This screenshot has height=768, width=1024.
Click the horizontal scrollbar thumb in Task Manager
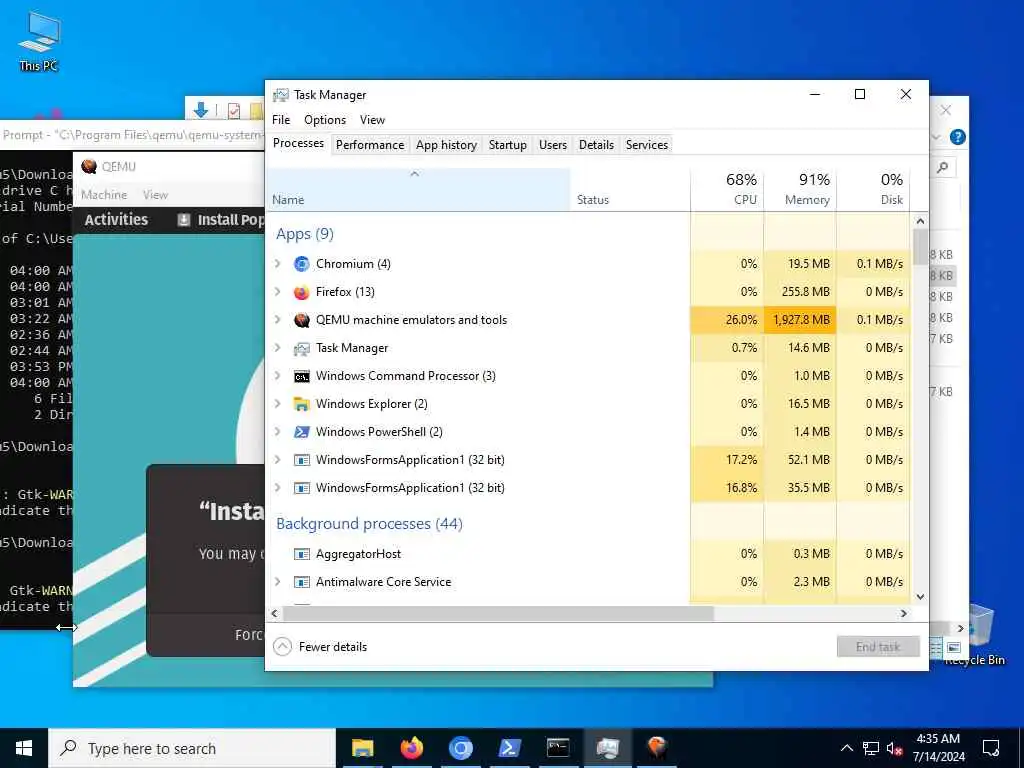coord(498,613)
